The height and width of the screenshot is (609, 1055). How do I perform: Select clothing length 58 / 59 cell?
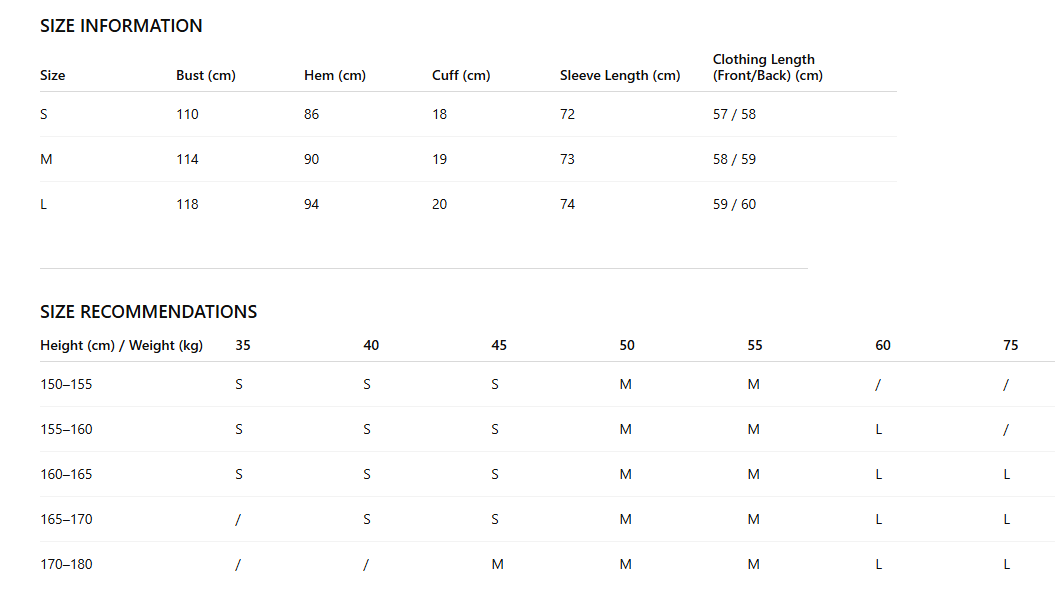click(734, 159)
